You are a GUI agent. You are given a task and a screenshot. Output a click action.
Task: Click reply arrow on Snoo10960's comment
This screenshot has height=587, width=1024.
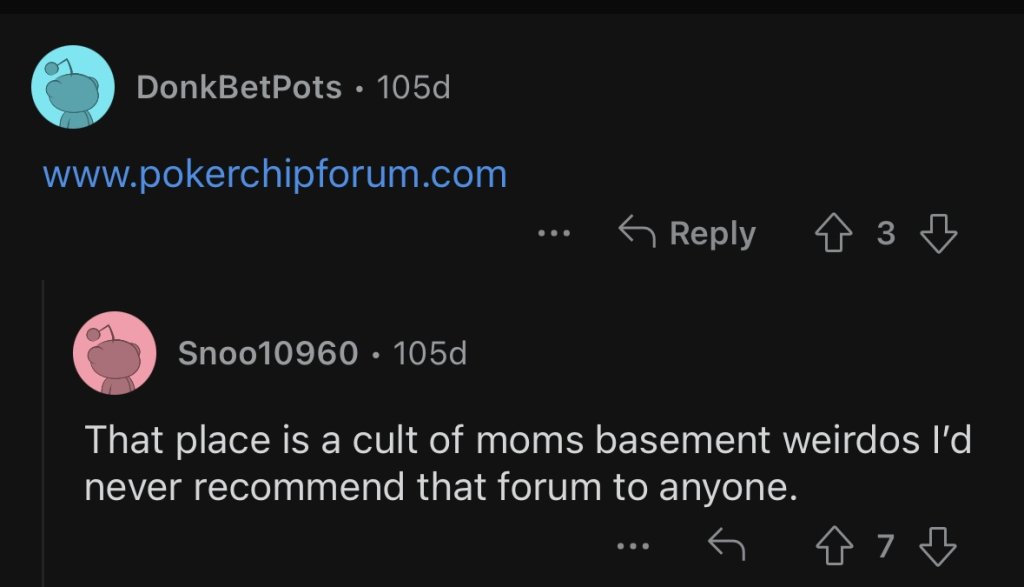click(727, 546)
